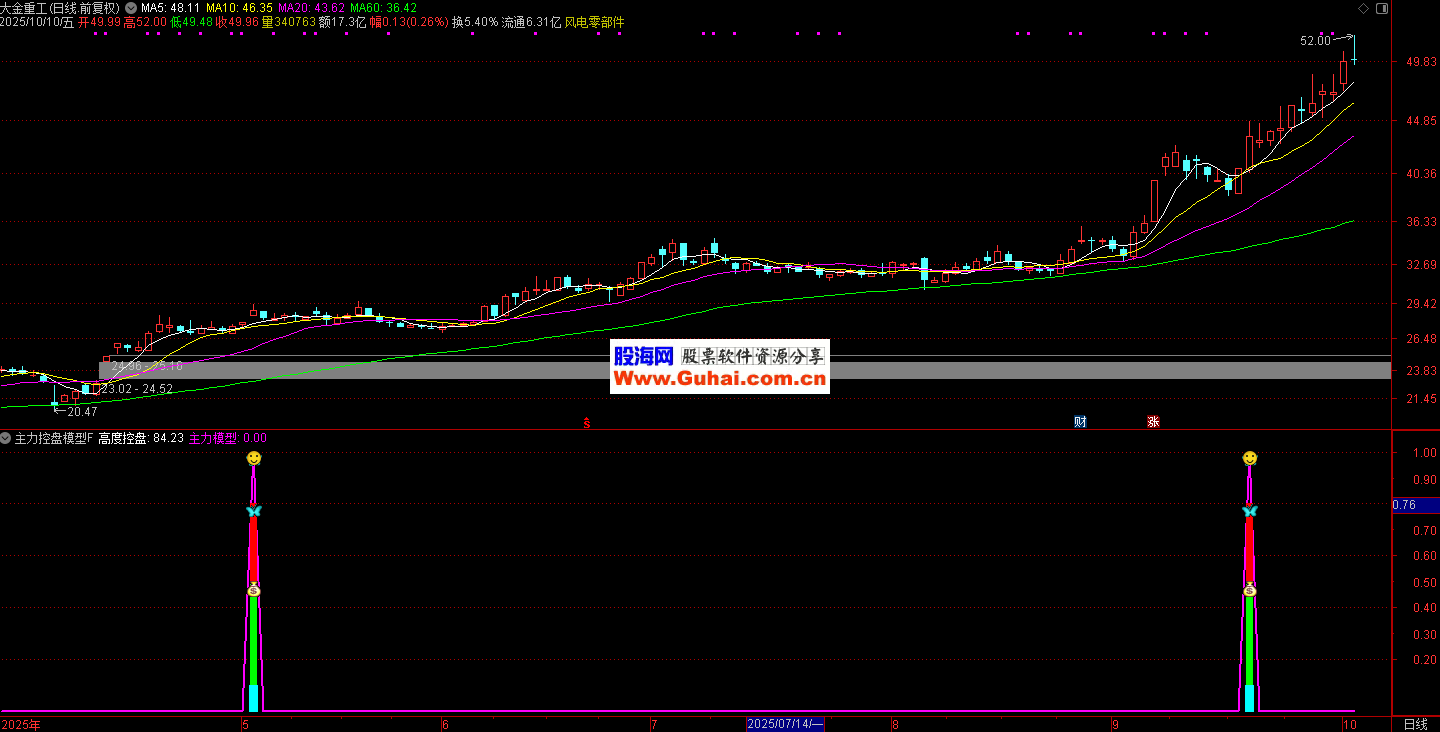Open the 风电零部件 sector link
The image size is (1440, 732).
pos(594,22)
